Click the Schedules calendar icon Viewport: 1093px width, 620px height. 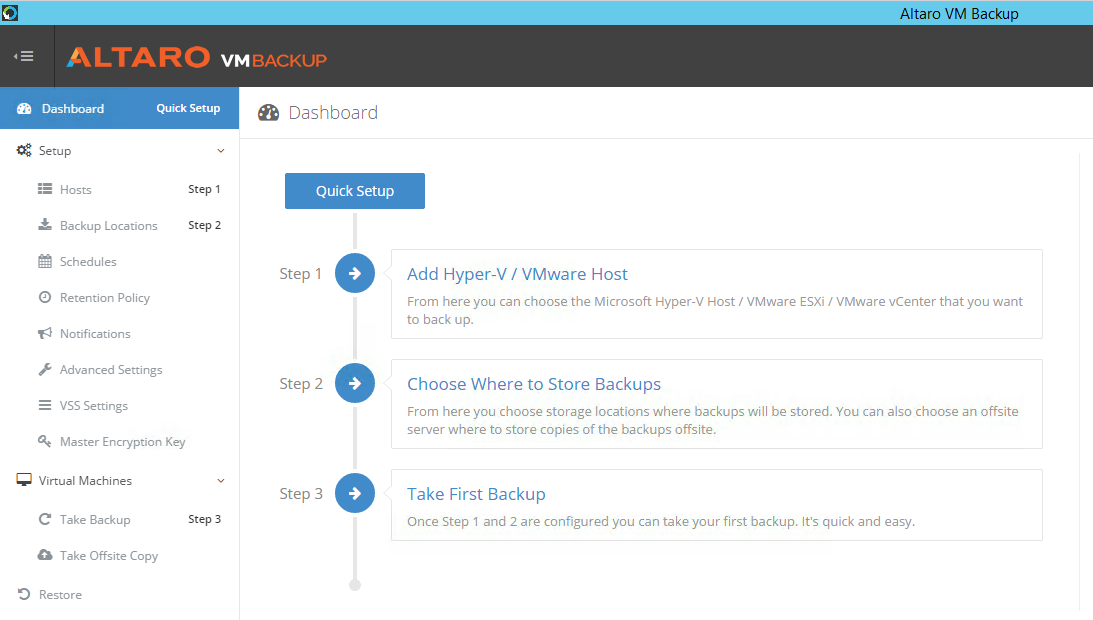point(45,262)
